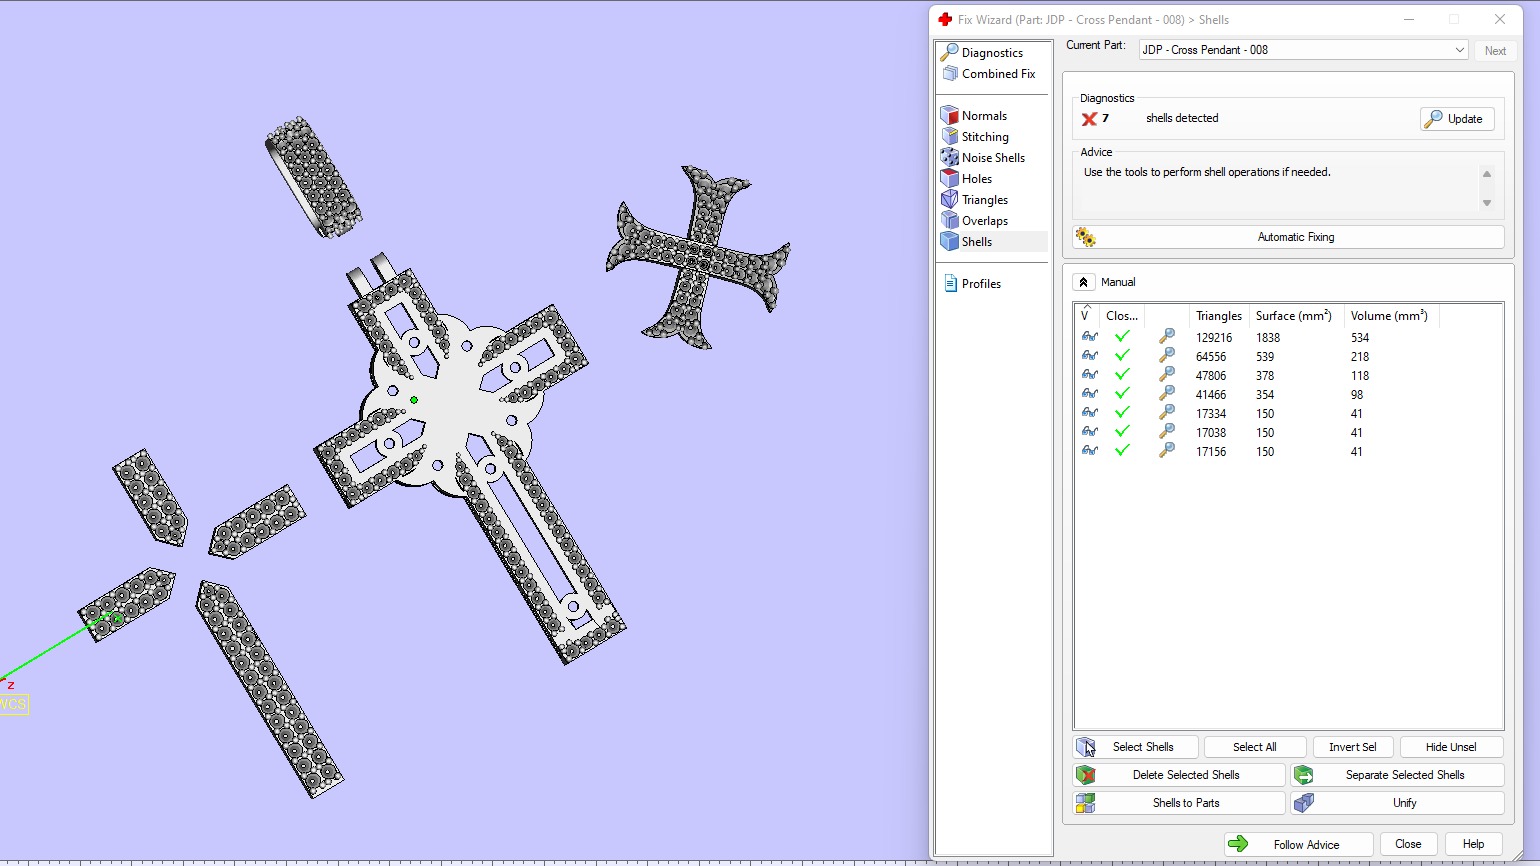Click the V visibility column header
The image size is (1540, 866).
pyautogui.click(x=1087, y=316)
